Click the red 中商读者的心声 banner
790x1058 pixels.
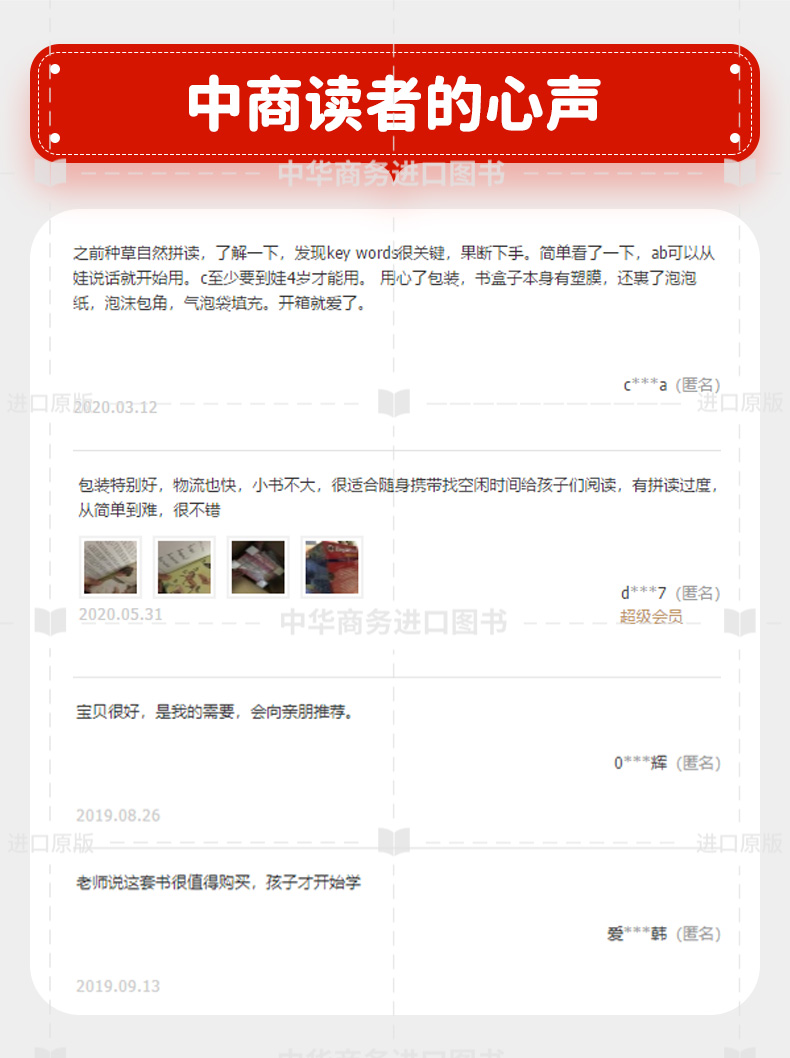coord(395,103)
